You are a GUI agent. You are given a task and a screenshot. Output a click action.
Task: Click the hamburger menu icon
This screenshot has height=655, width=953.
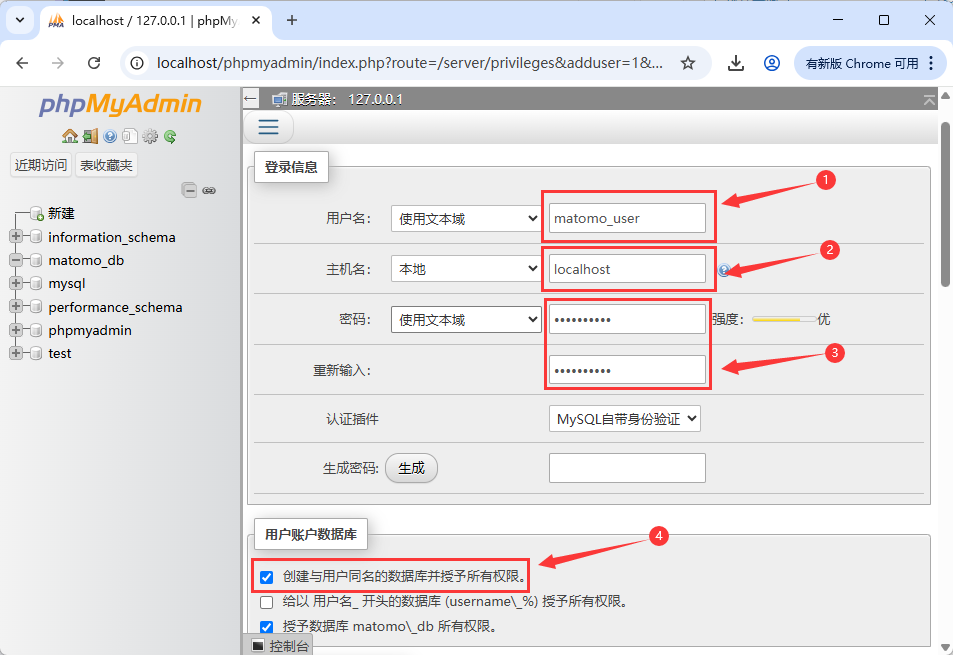[269, 127]
